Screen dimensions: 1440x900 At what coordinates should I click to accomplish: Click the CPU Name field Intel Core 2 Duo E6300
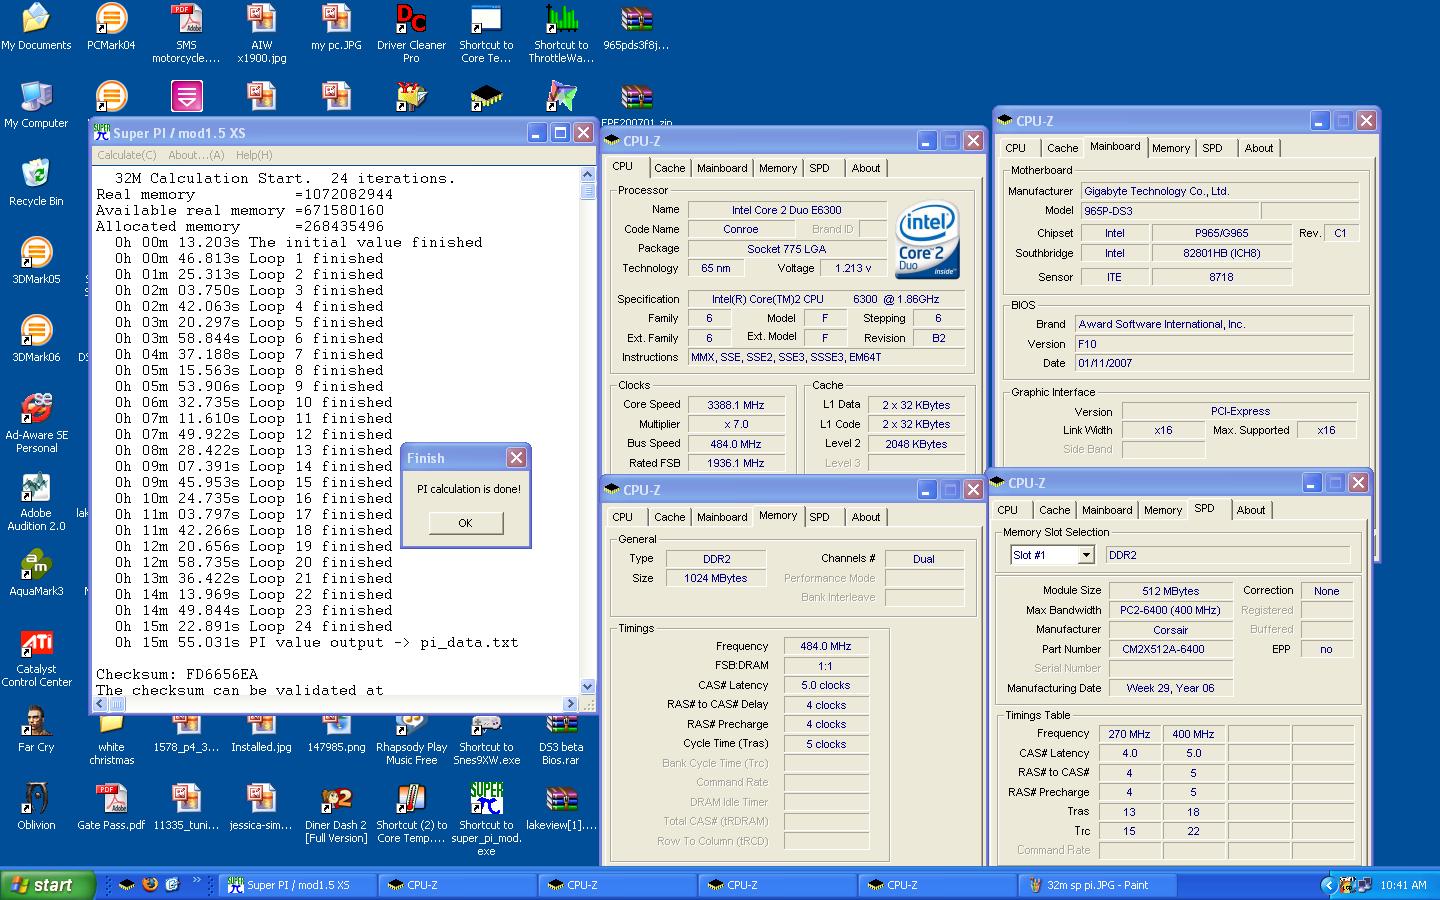[x=786, y=210]
